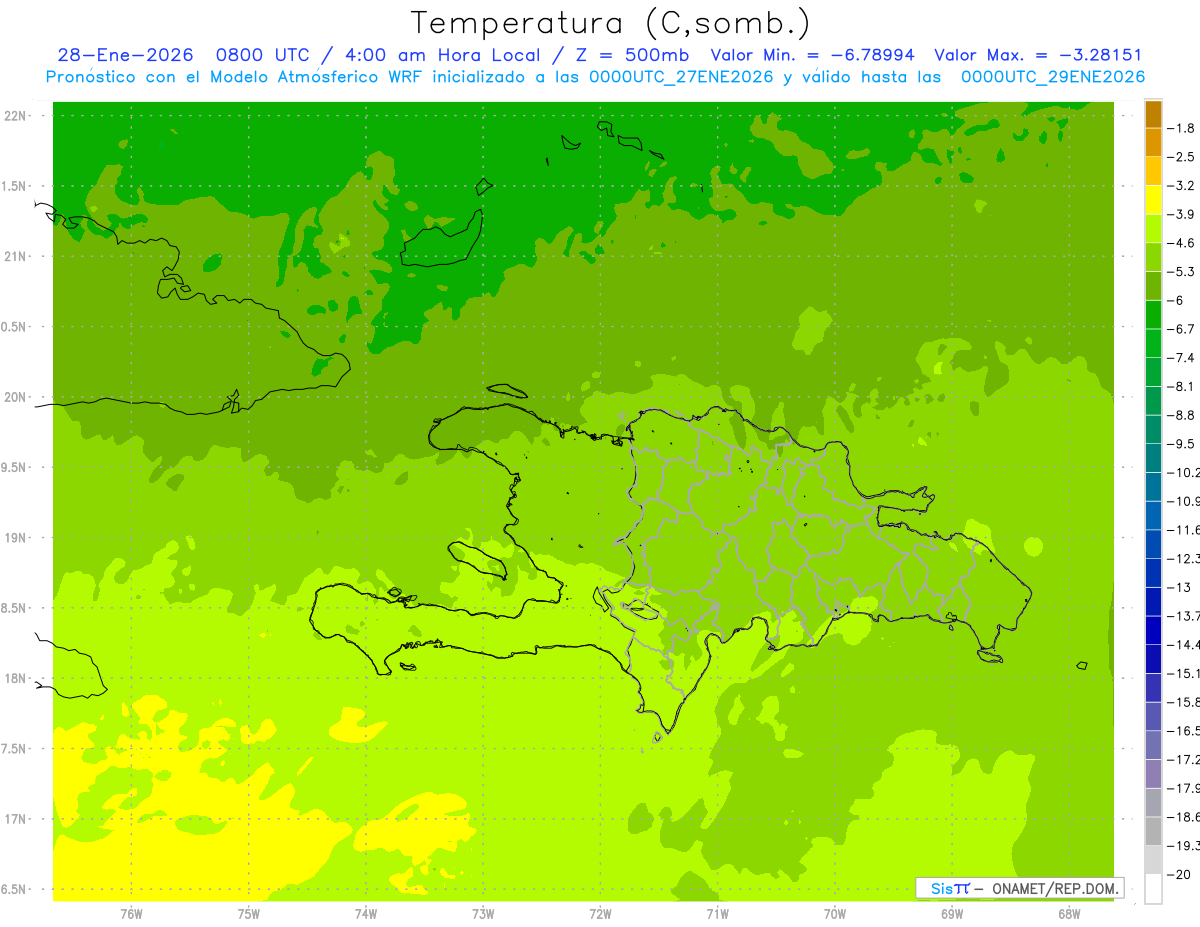Click the "-9.5" colorbar label
The image size is (1200, 927).
pyautogui.click(x=1182, y=444)
